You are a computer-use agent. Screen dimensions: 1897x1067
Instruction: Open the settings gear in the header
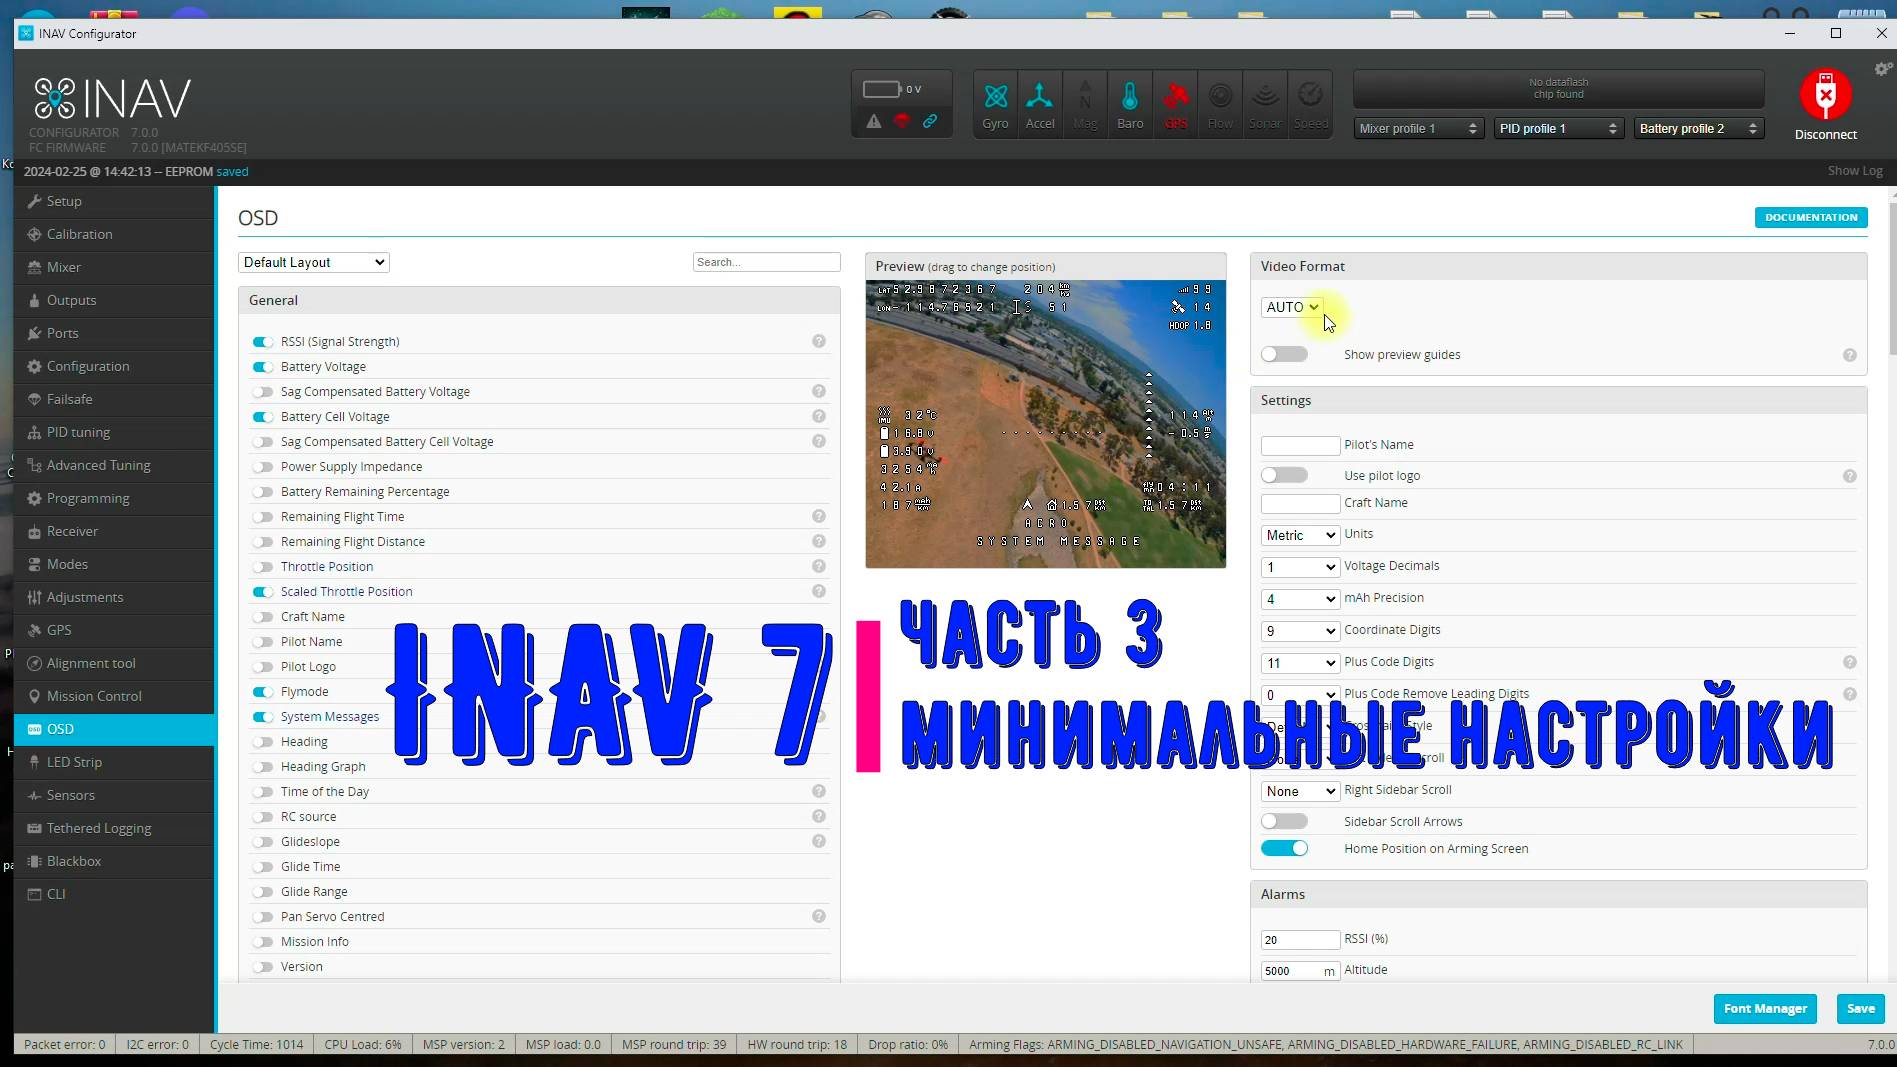(x=1882, y=69)
